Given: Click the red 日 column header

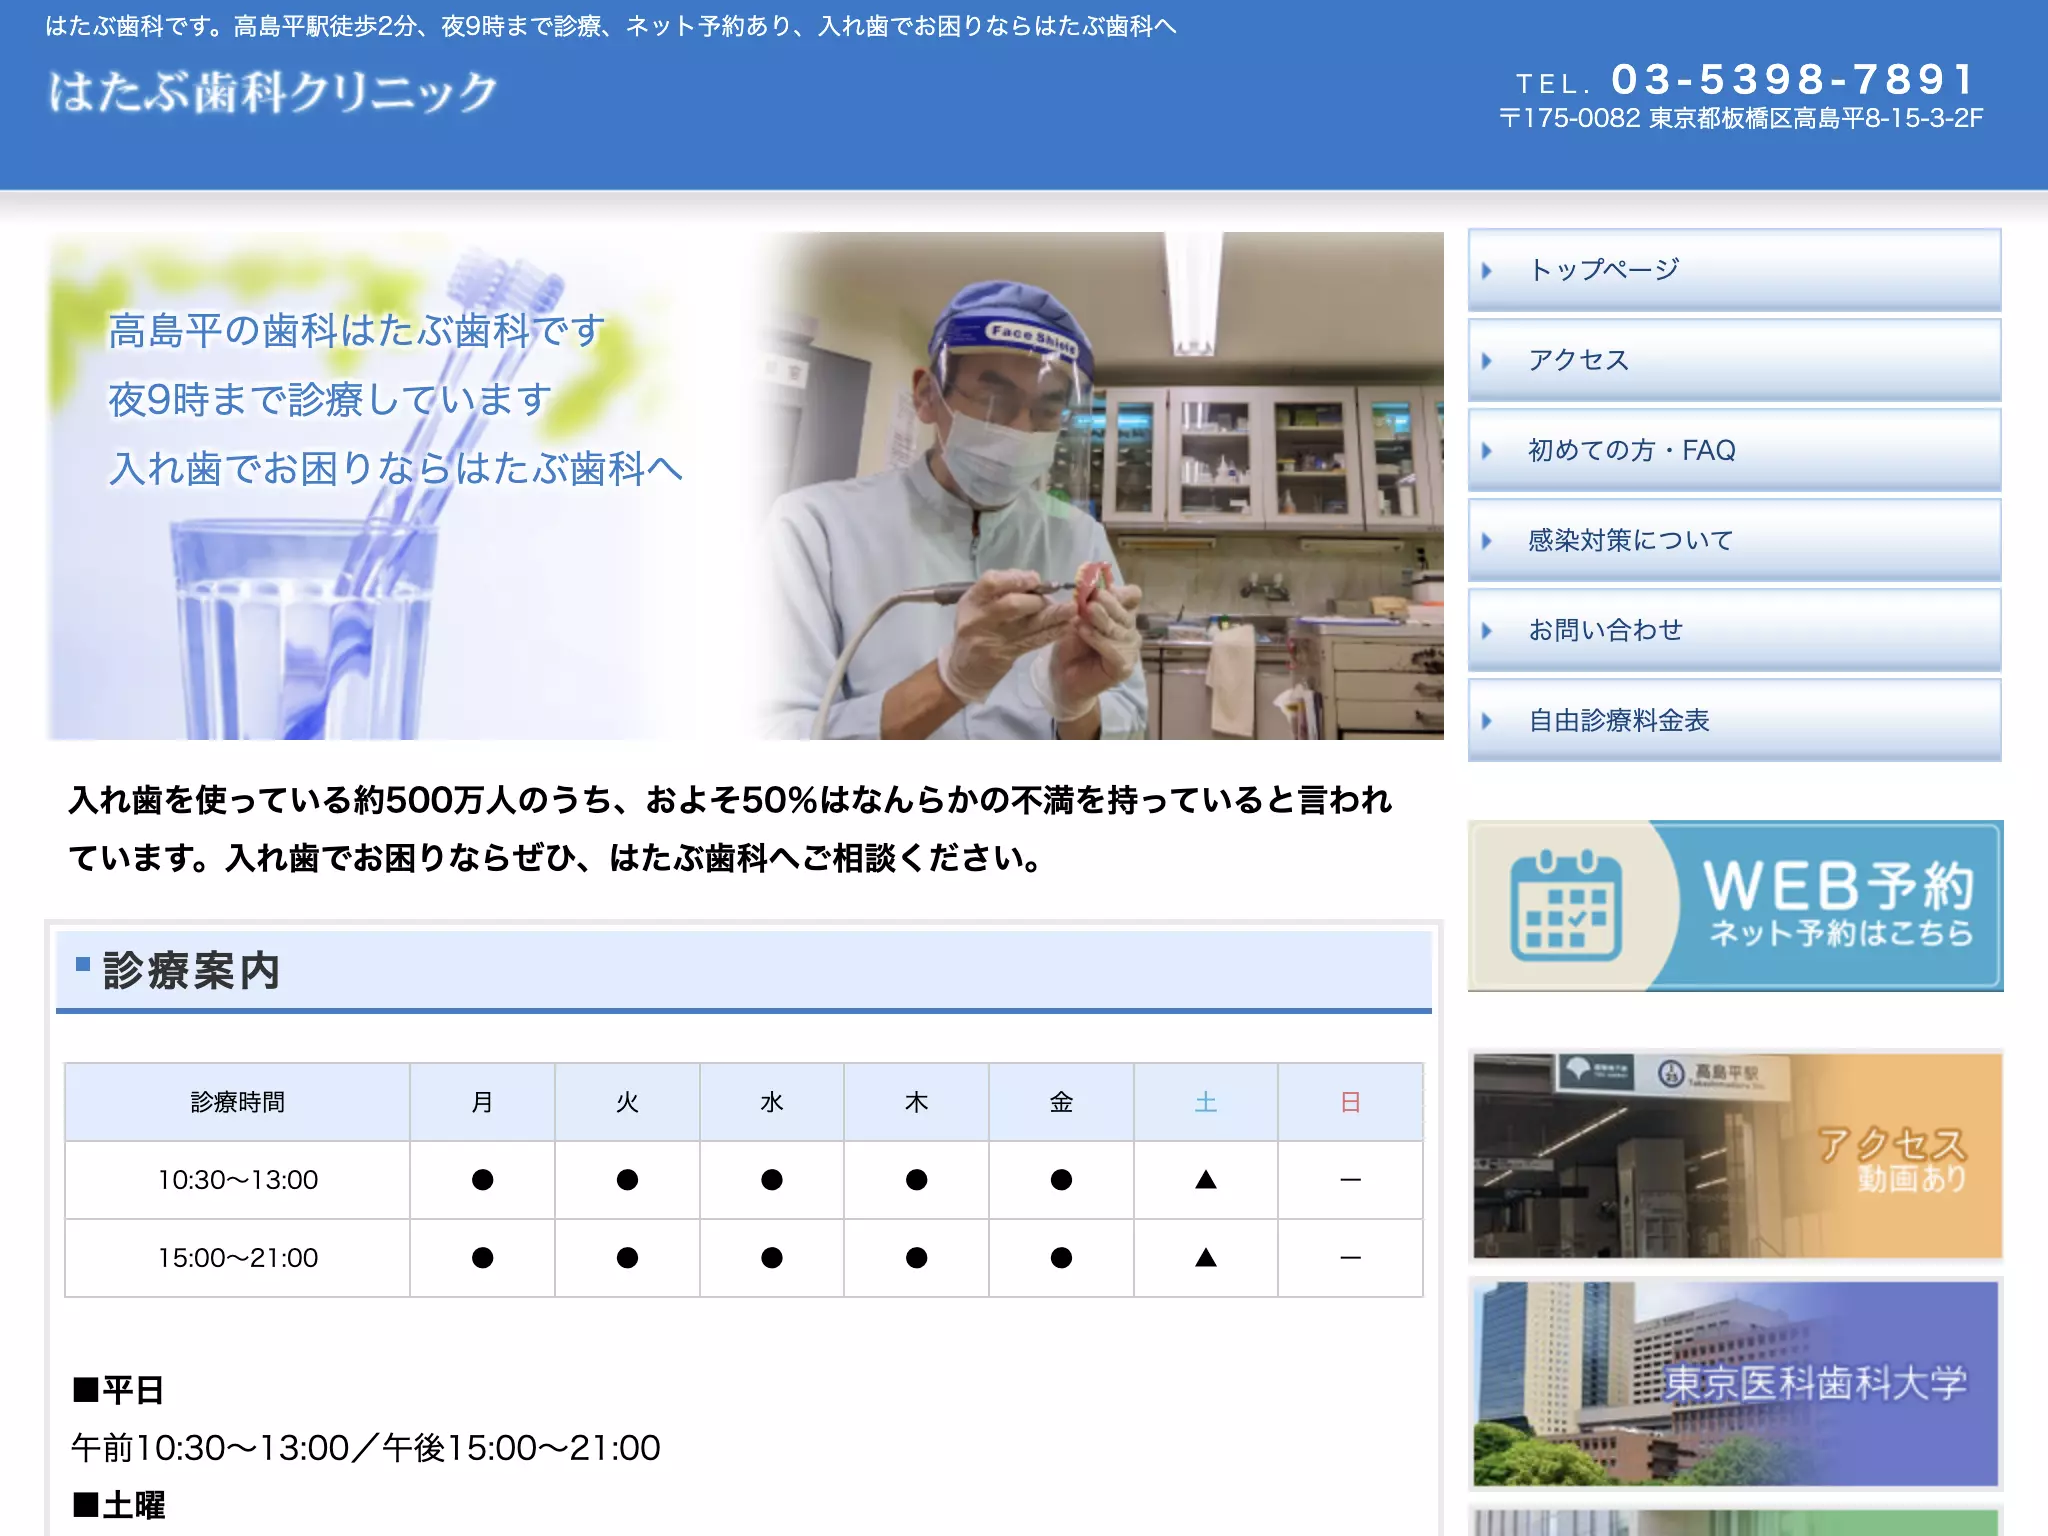Looking at the screenshot, I should [x=1350, y=1102].
